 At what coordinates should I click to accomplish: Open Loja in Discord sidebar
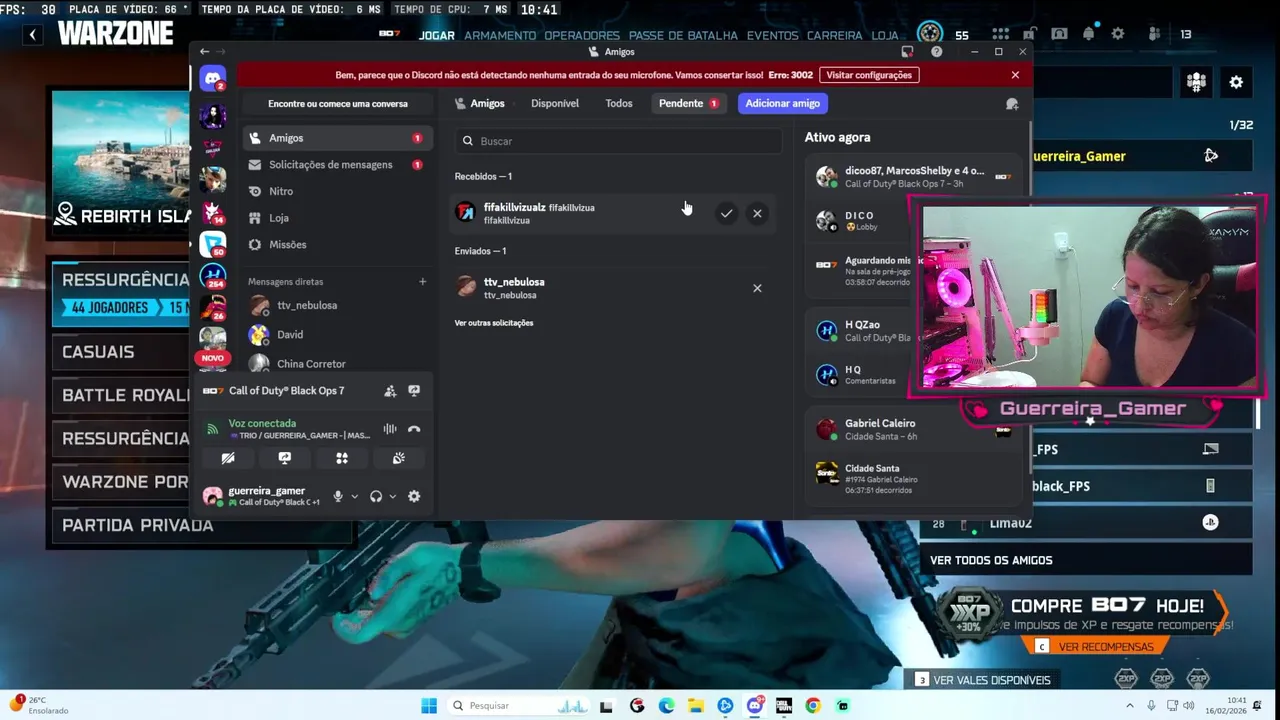[337, 218]
